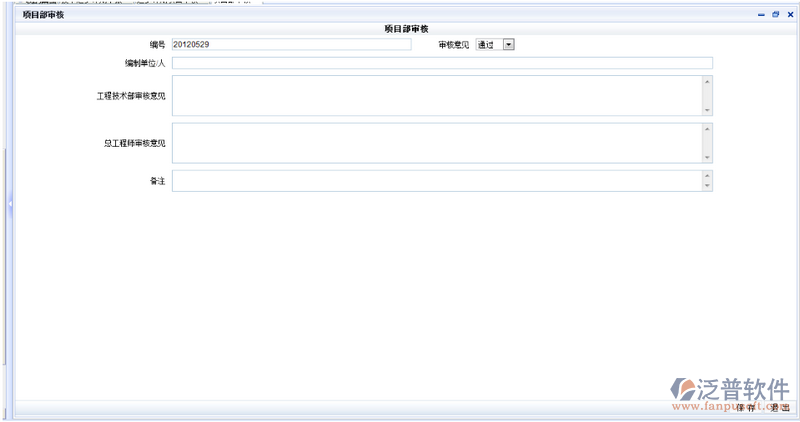Click inside the 备注 text area
Screen dimensions: 800x422
[437, 181]
